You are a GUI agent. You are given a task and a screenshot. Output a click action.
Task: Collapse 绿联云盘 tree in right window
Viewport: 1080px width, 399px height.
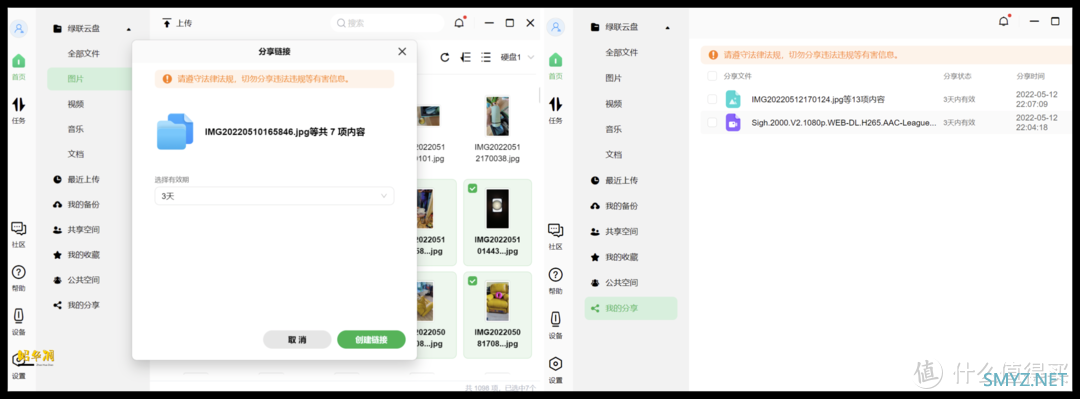(x=667, y=28)
